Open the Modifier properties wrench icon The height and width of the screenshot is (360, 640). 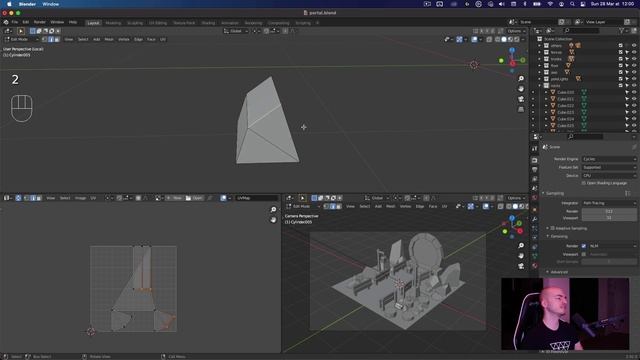pos(535,219)
